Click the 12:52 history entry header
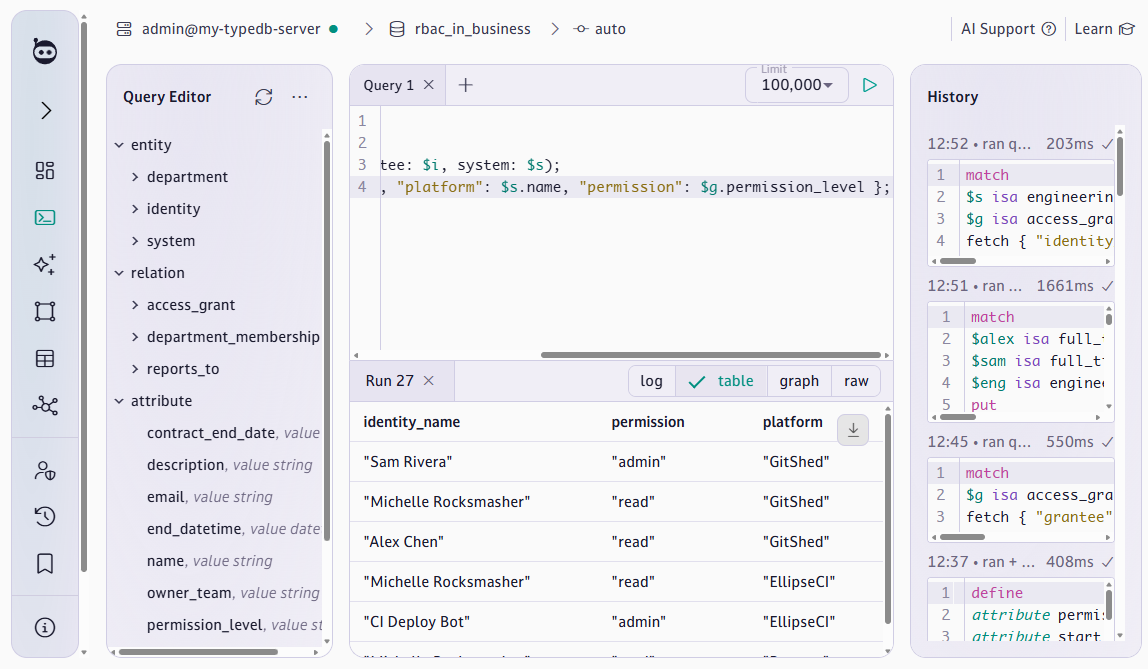 click(x=1020, y=143)
